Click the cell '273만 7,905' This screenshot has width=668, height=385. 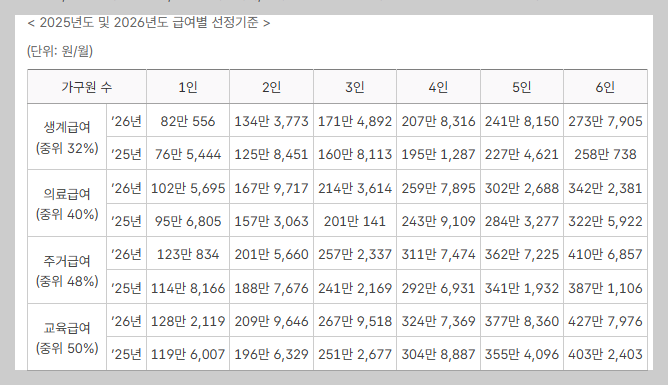[x=605, y=121]
